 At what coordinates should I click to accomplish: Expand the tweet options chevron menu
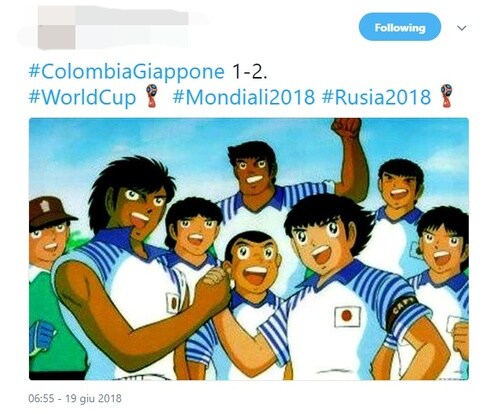(462, 28)
